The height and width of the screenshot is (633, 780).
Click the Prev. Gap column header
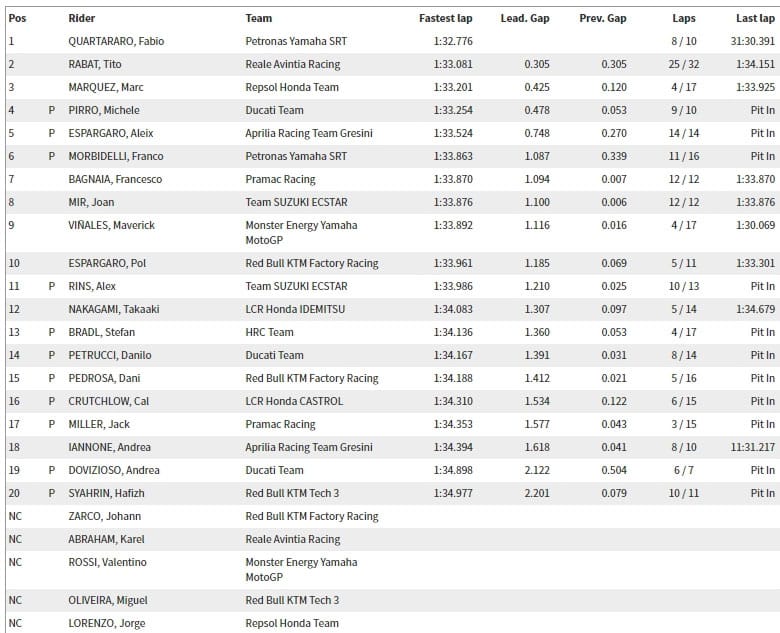(603, 18)
